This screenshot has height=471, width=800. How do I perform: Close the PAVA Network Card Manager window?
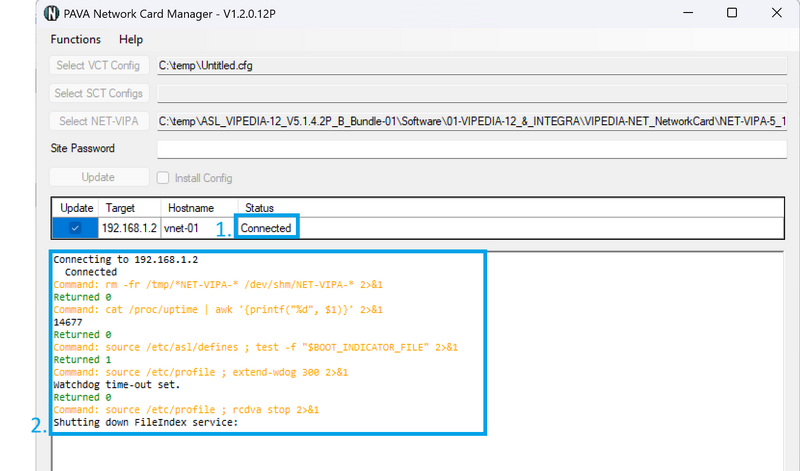(777, 13)
